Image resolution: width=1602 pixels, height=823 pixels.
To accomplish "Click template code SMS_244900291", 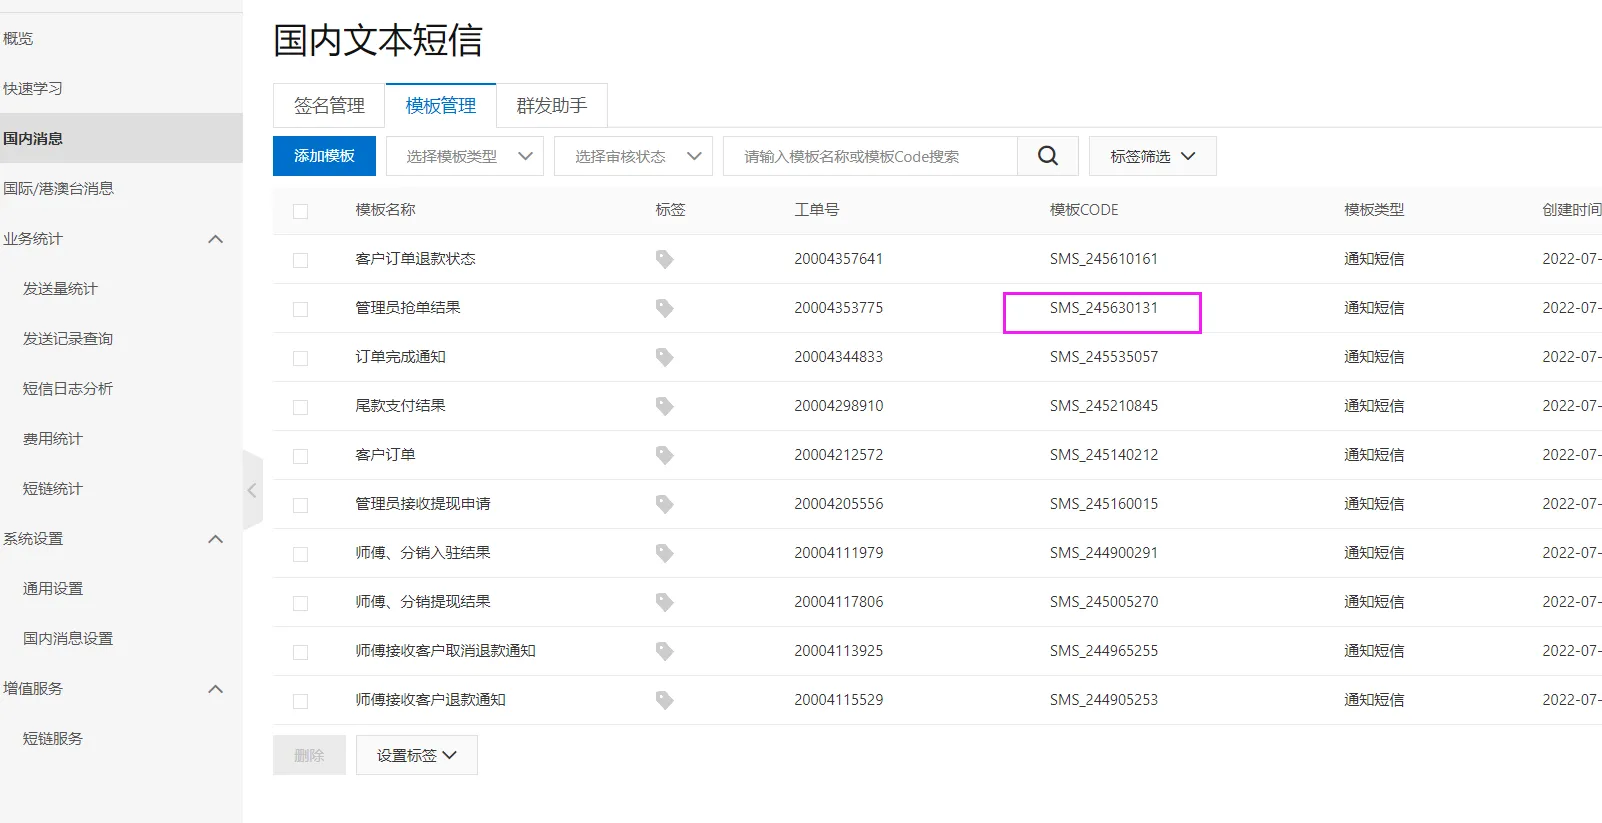I will (1104, 553).
